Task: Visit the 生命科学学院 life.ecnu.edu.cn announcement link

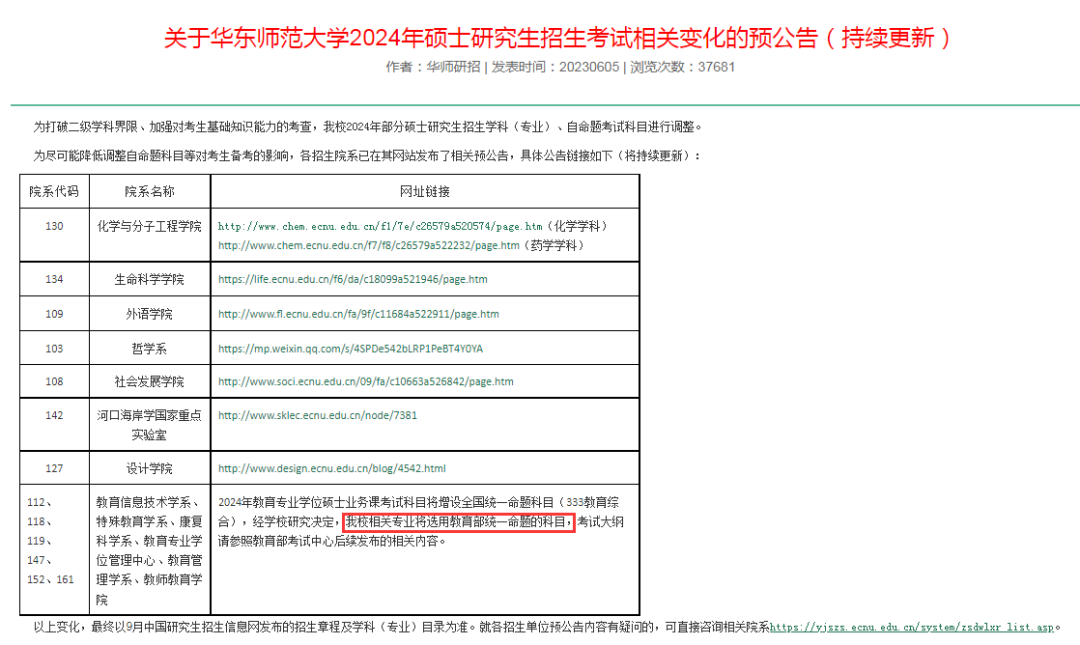Action: (x=352, y=279)
